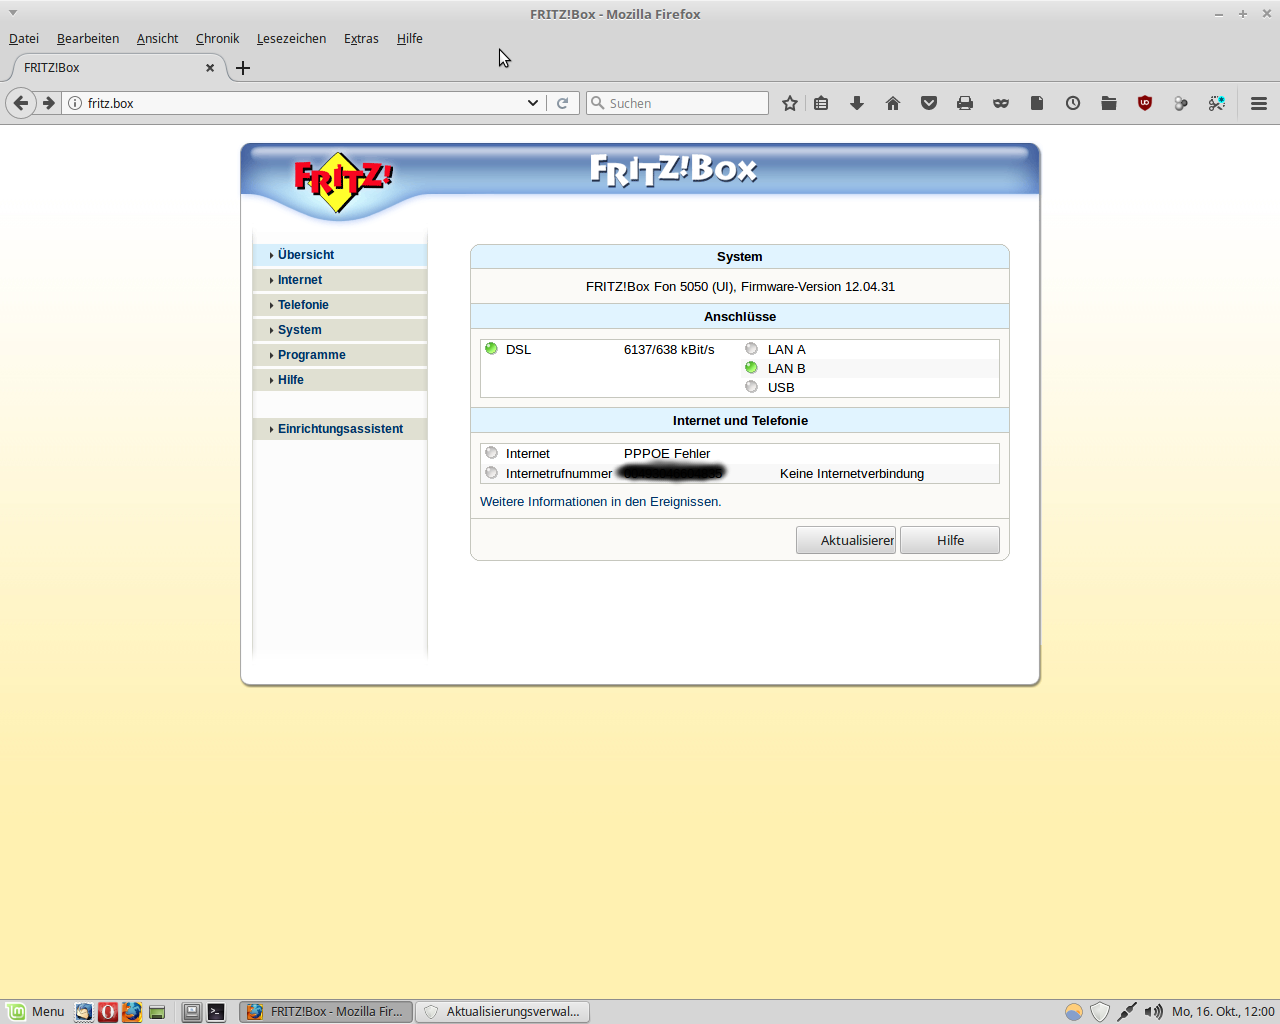Go to the home page icon
The width and height of the screenshot is (1280, 1024).
[x=893, y=103]
